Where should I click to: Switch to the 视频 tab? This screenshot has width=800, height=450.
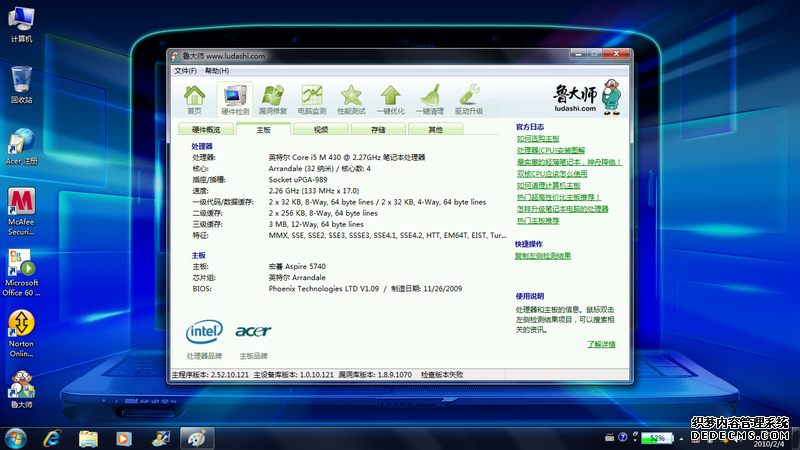click(320, 130)
